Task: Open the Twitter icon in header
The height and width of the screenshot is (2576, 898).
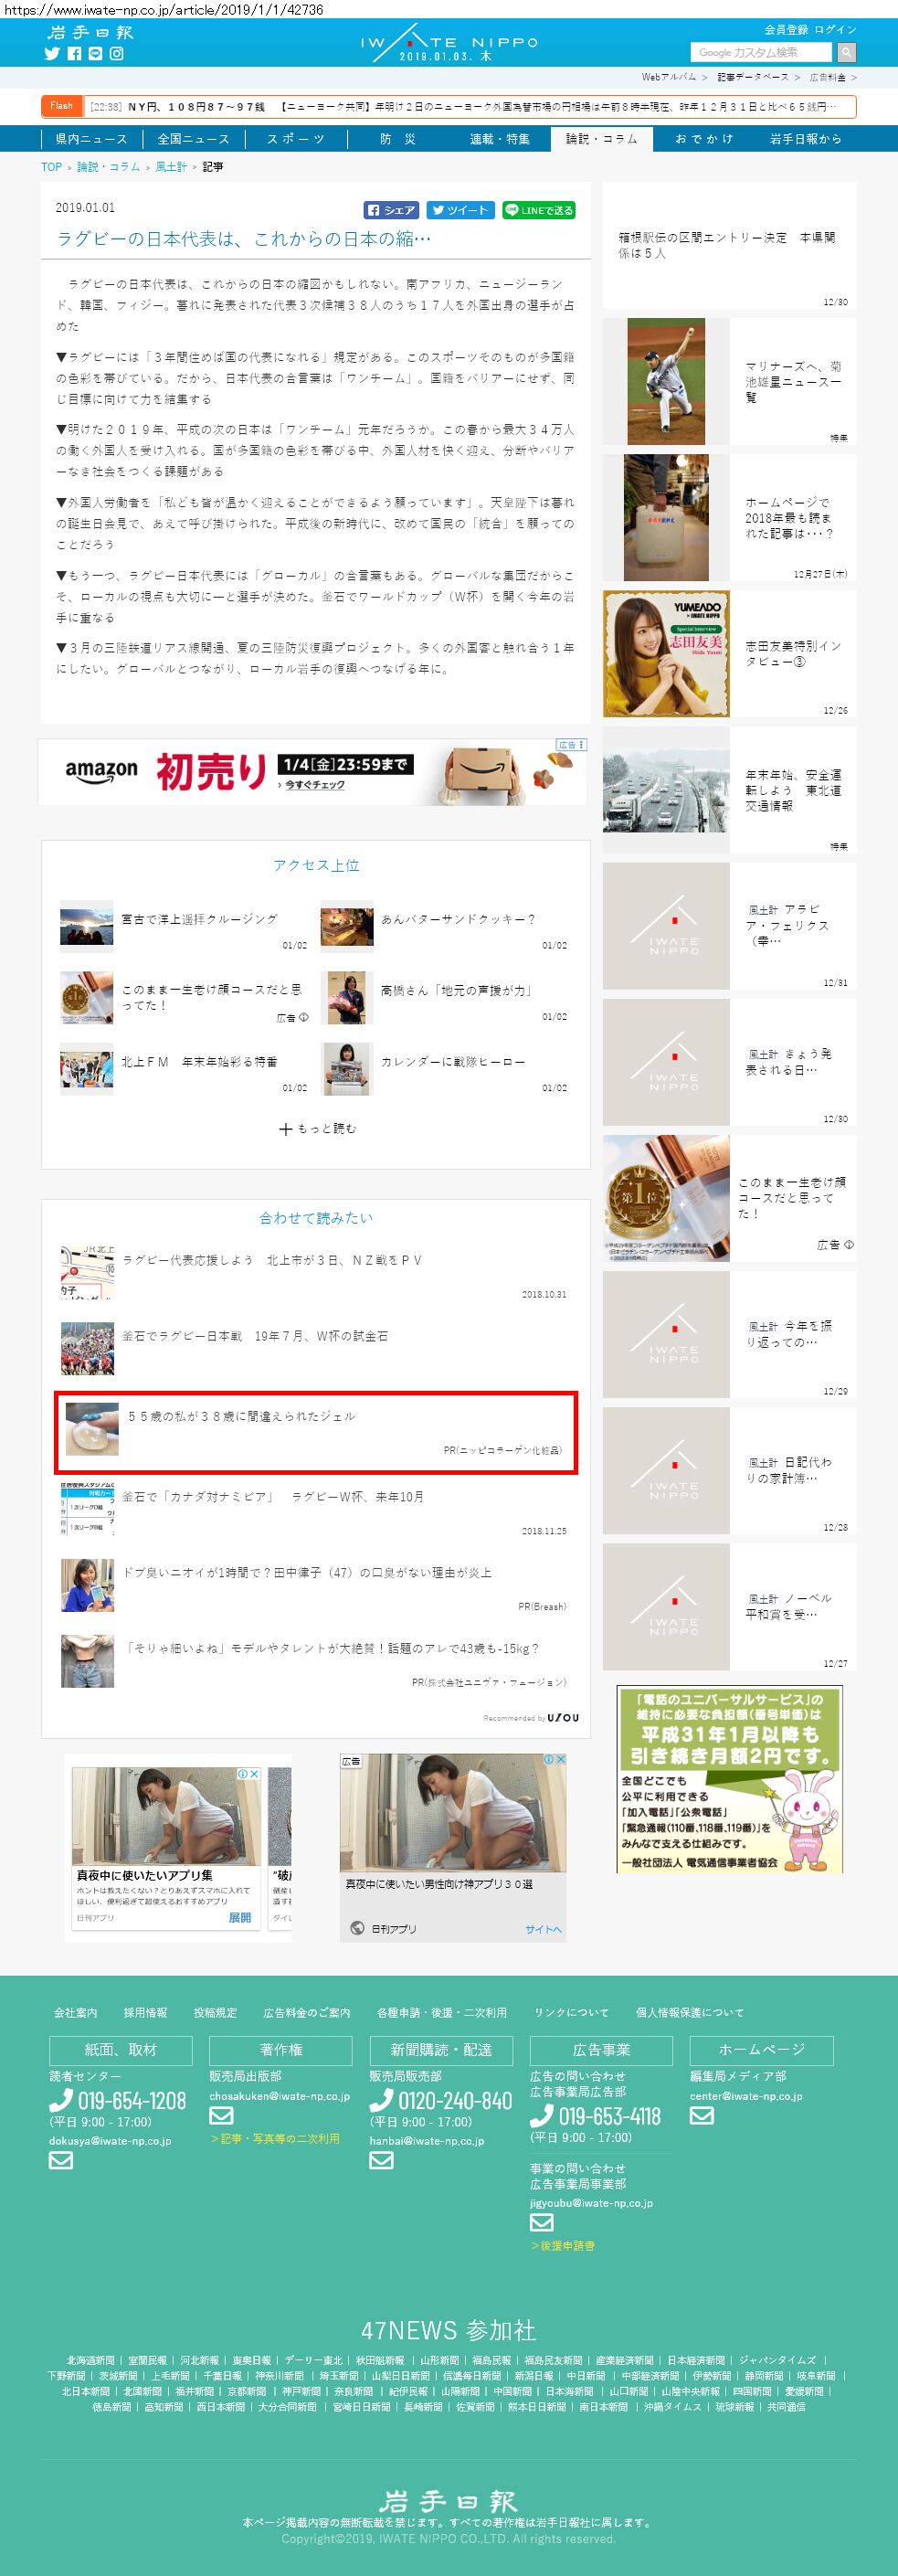Action: coord(52,54)
